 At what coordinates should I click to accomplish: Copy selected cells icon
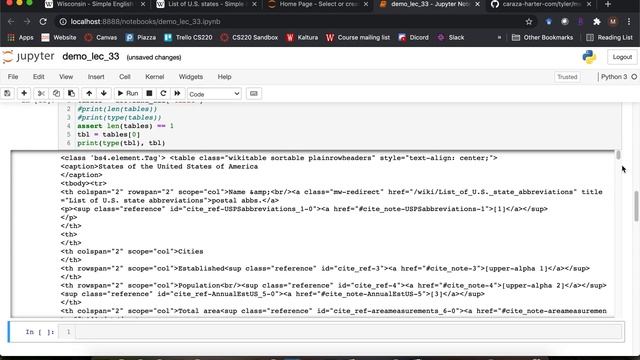click(56, 93)
